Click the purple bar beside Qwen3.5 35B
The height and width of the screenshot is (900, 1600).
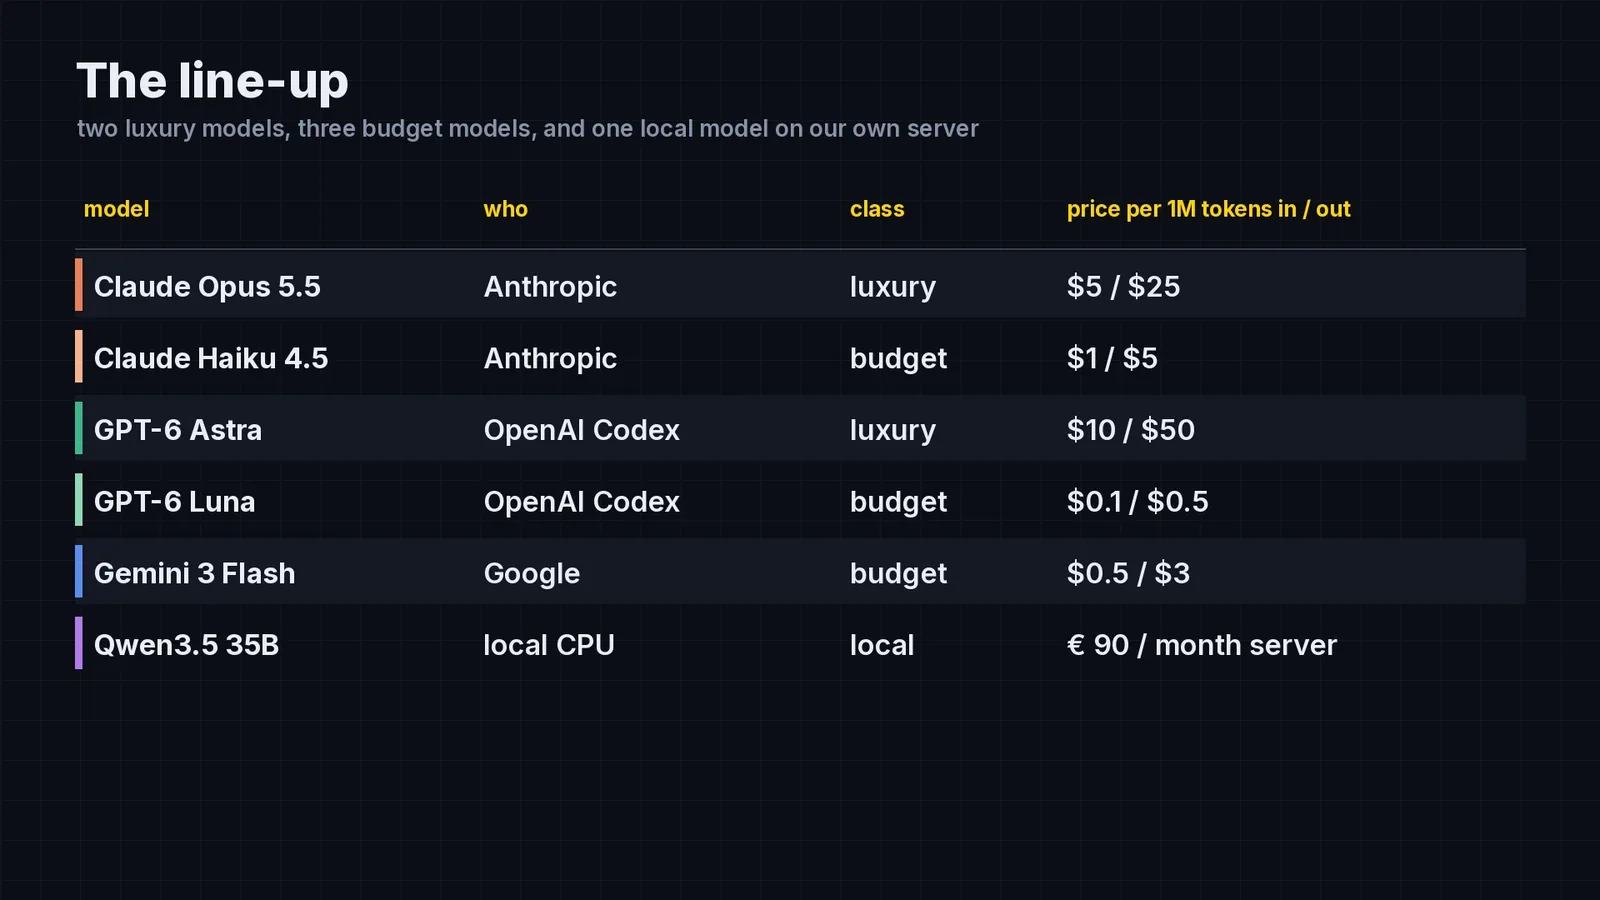79,643
